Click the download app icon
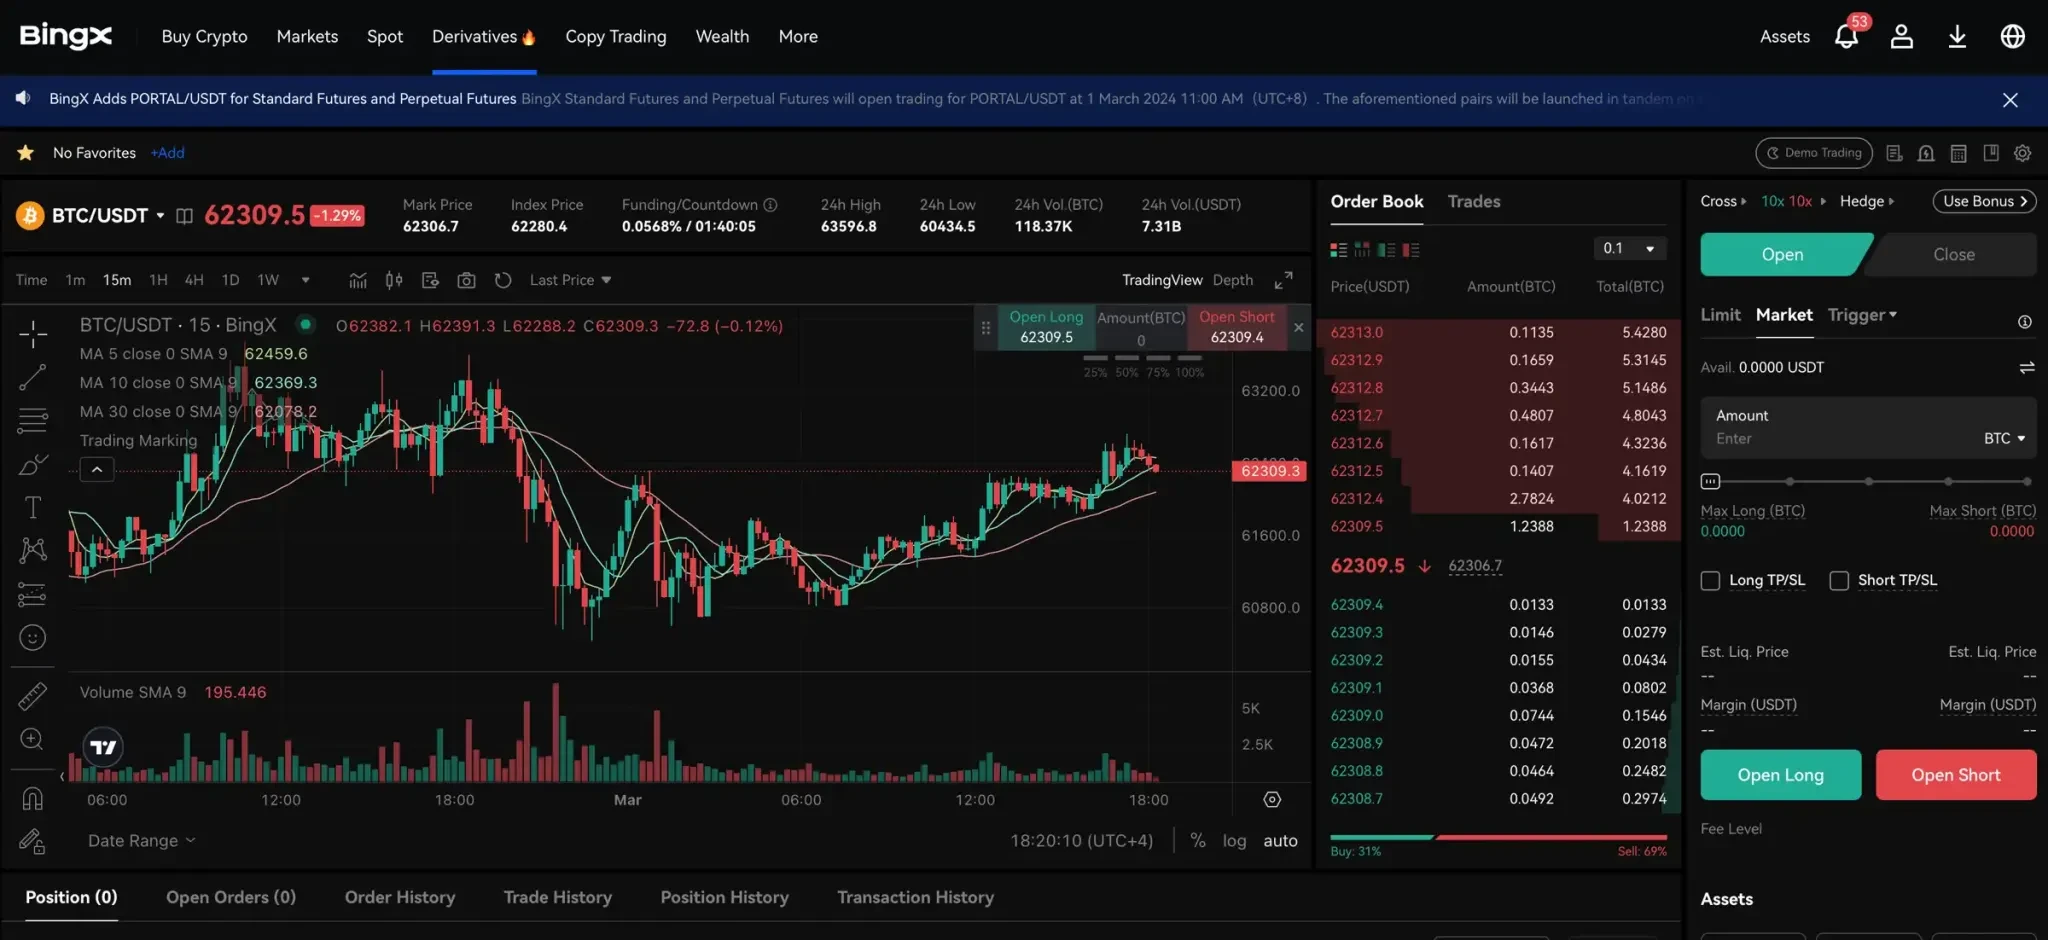 coord(1957,37)
